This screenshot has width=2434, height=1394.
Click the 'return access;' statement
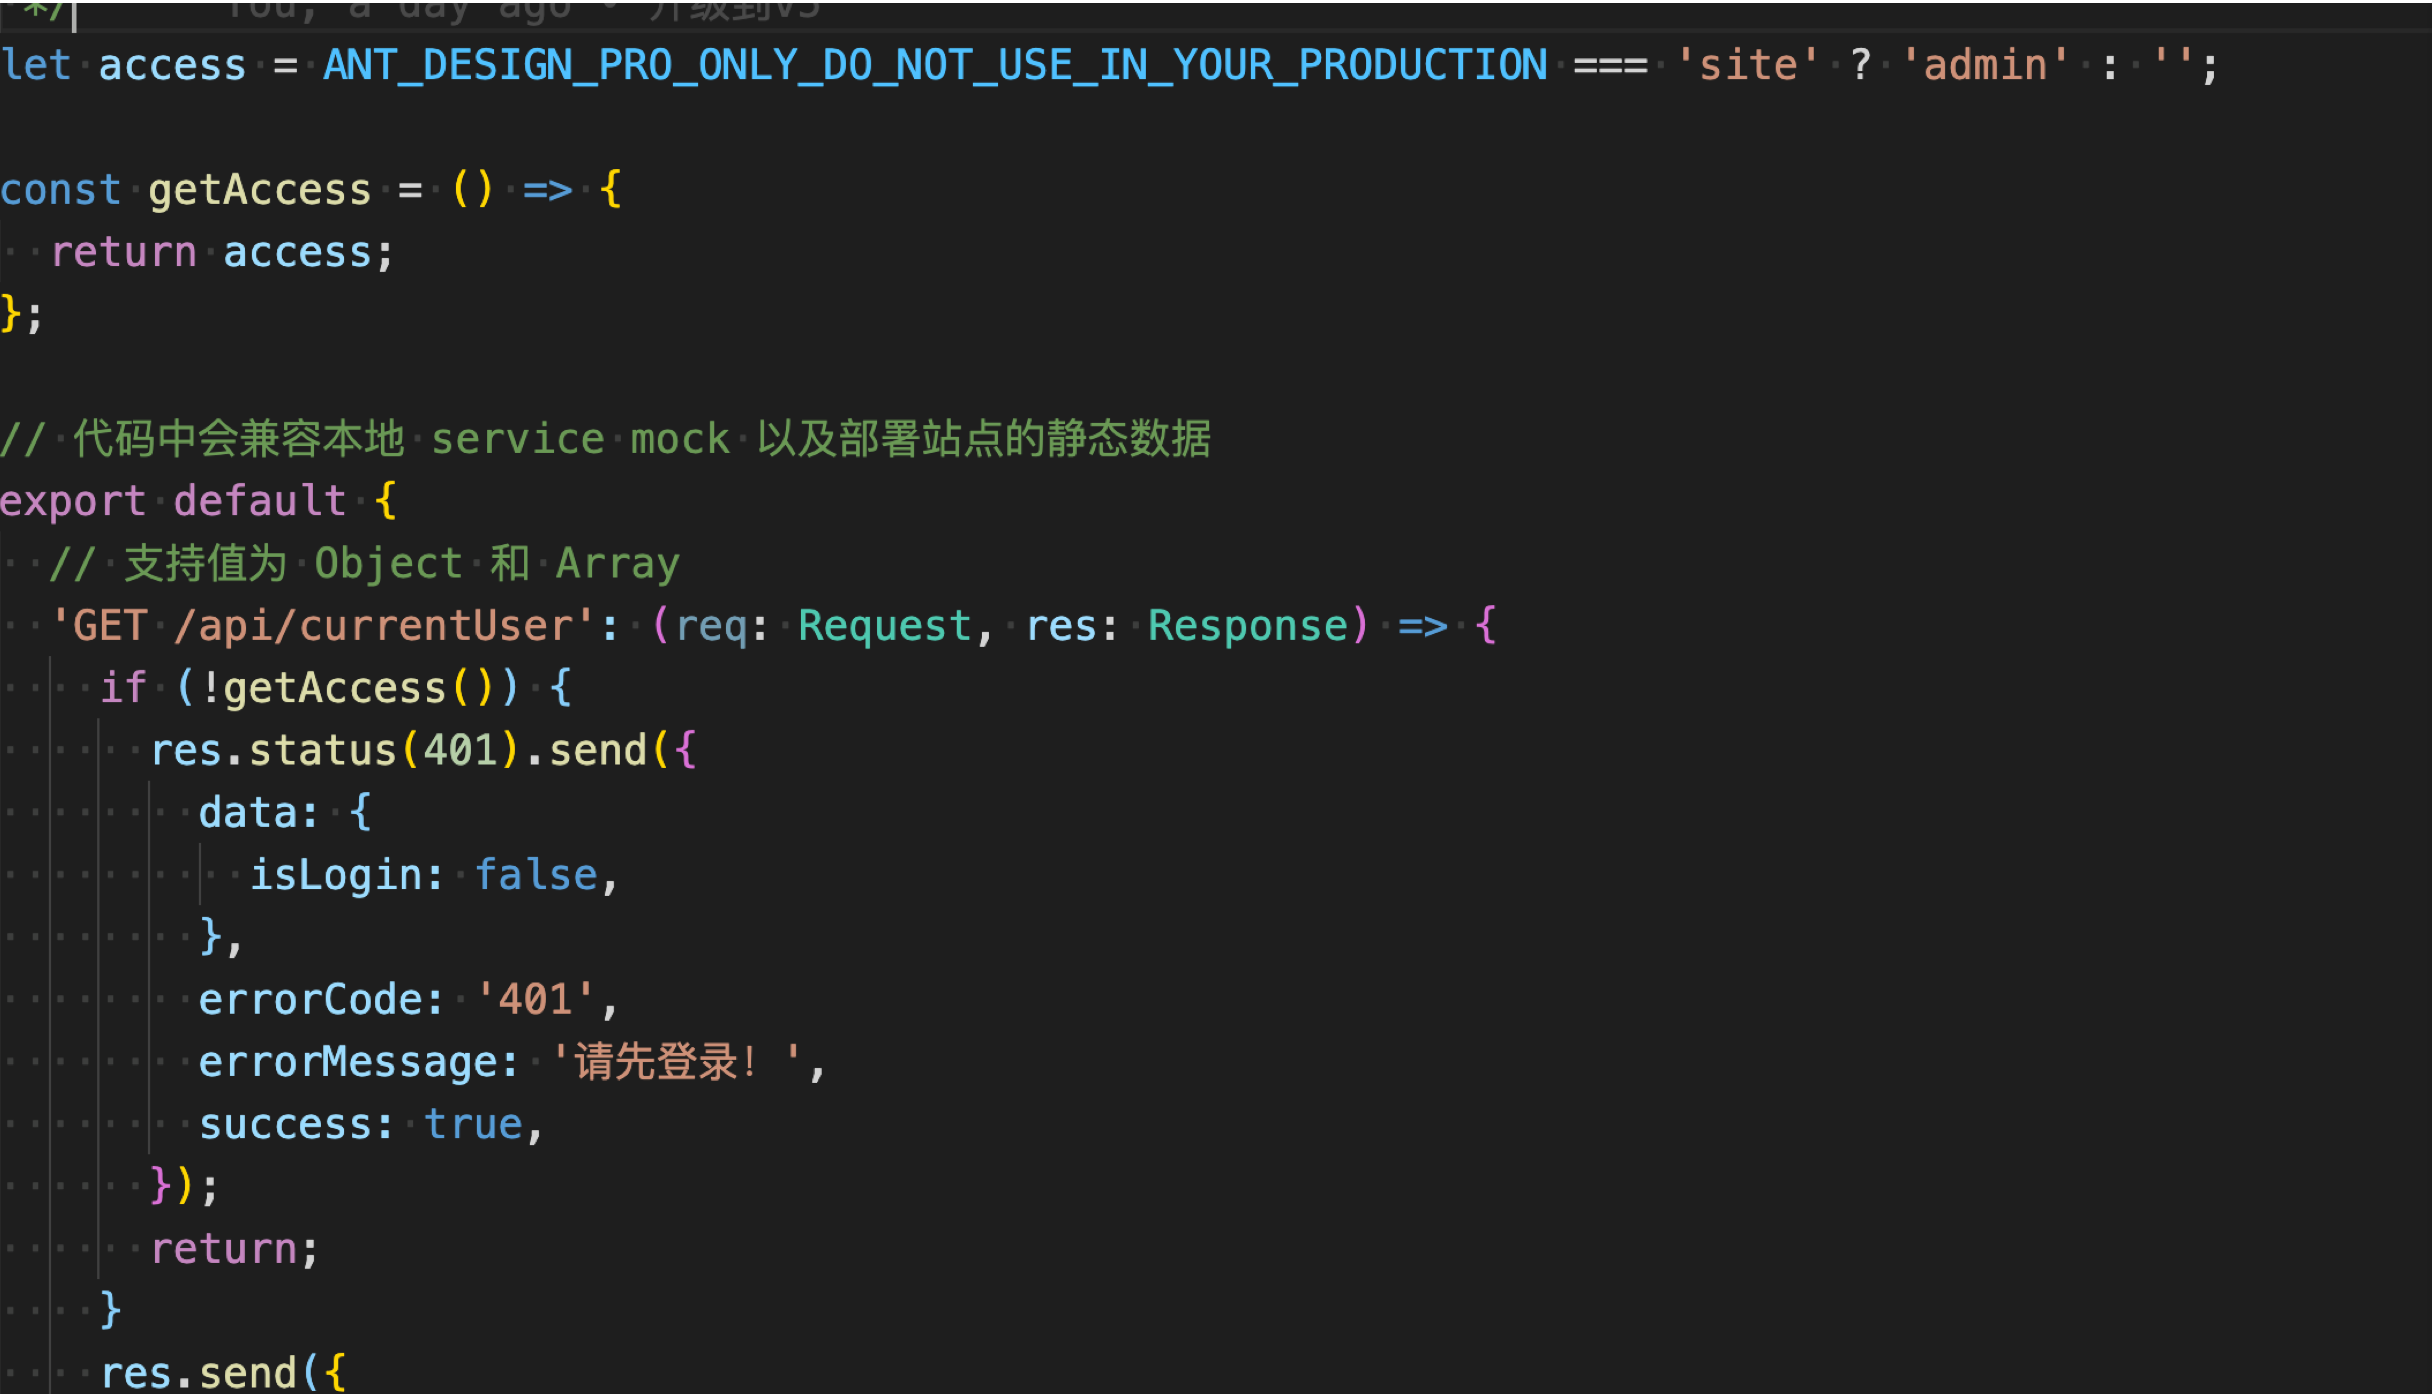[x=222, y=253]
